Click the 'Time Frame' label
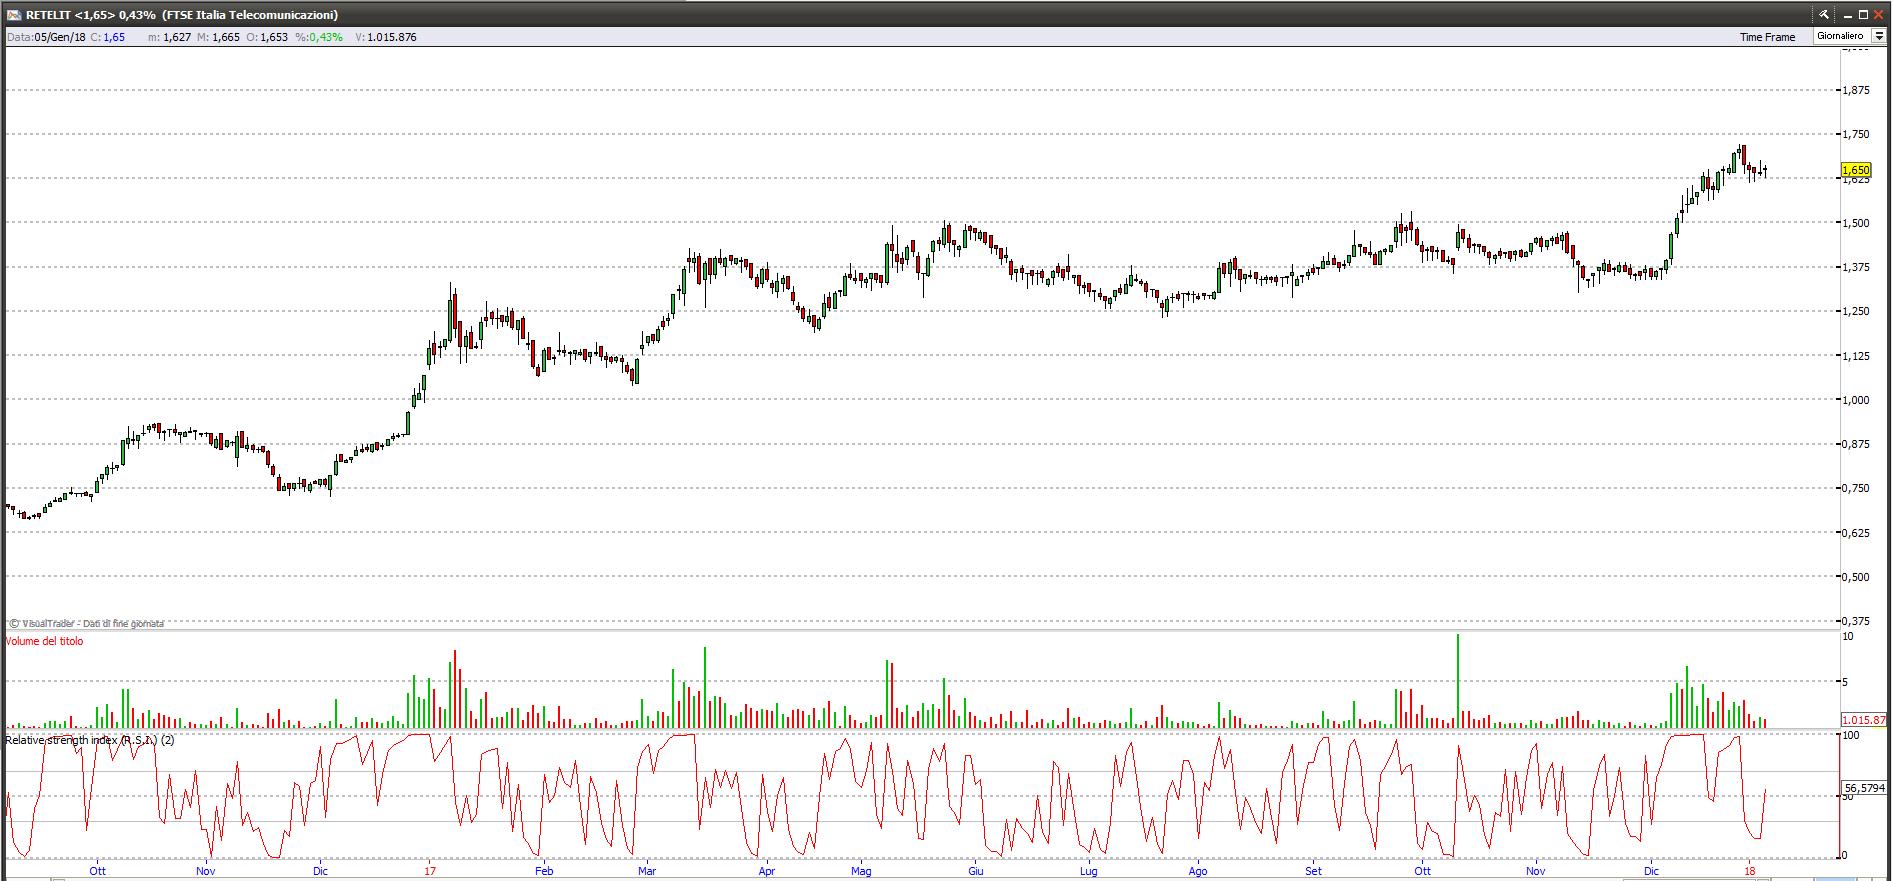This screenshot has height=881, width=1893. (1767, 37)
